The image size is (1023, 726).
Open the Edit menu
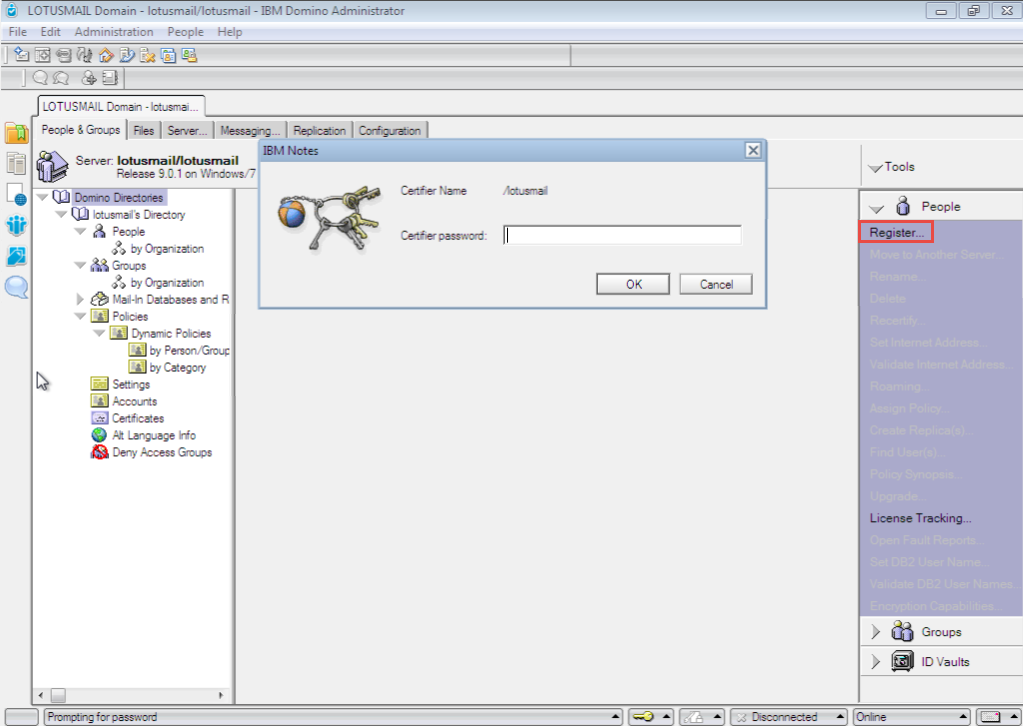[50, 32]
